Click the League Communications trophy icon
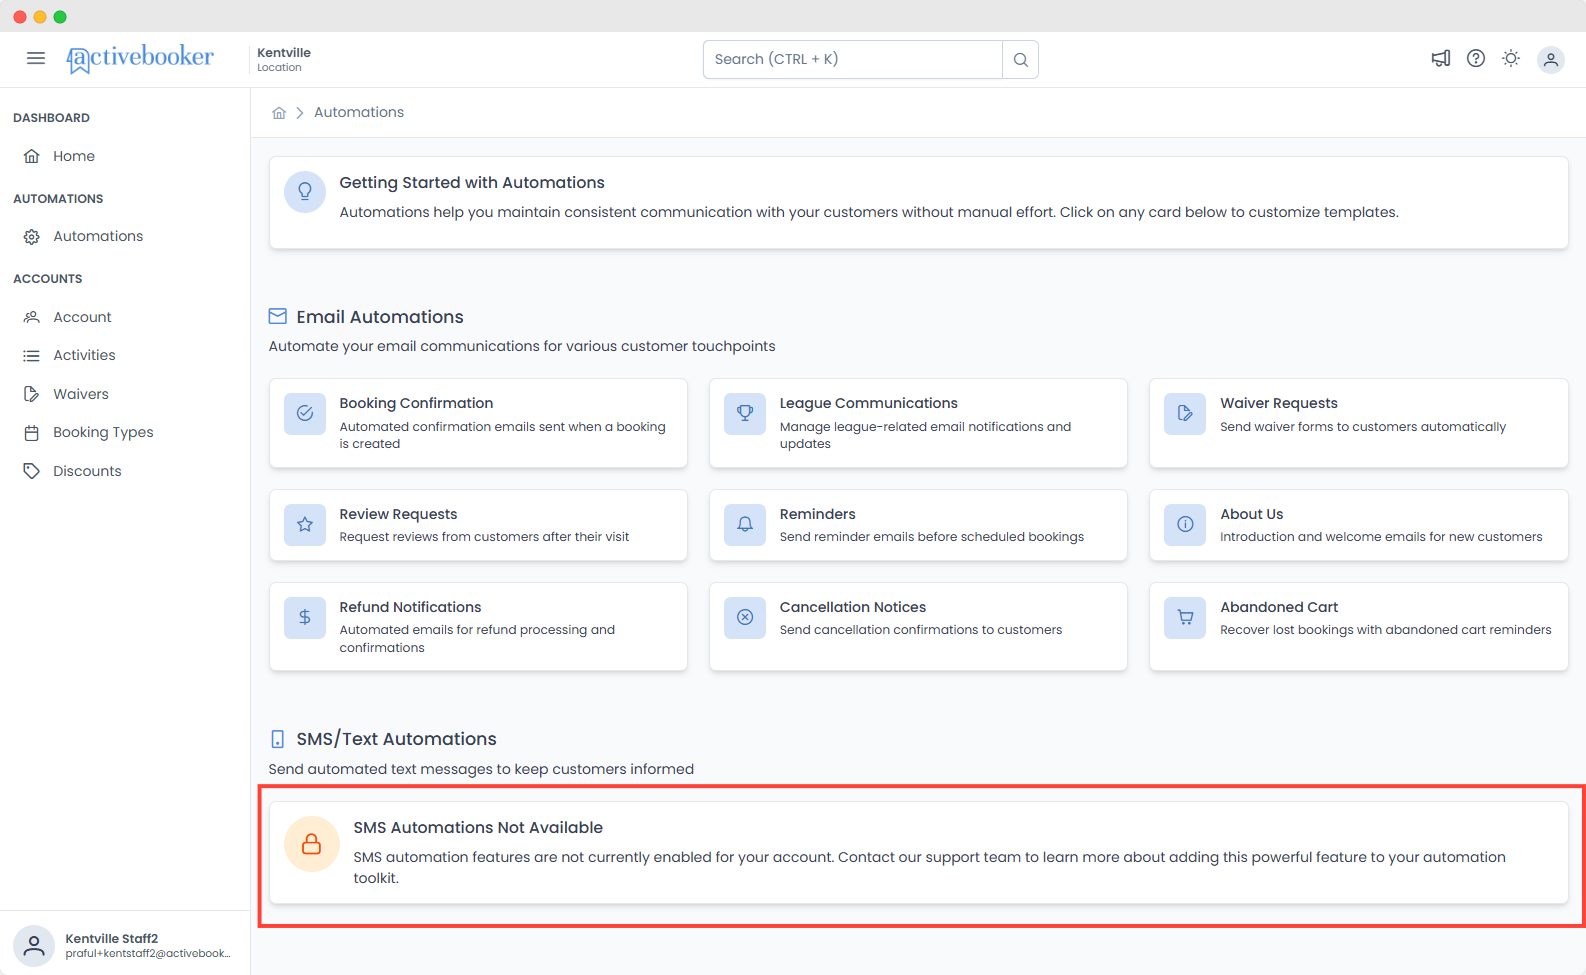 click(x=745, y=413)
